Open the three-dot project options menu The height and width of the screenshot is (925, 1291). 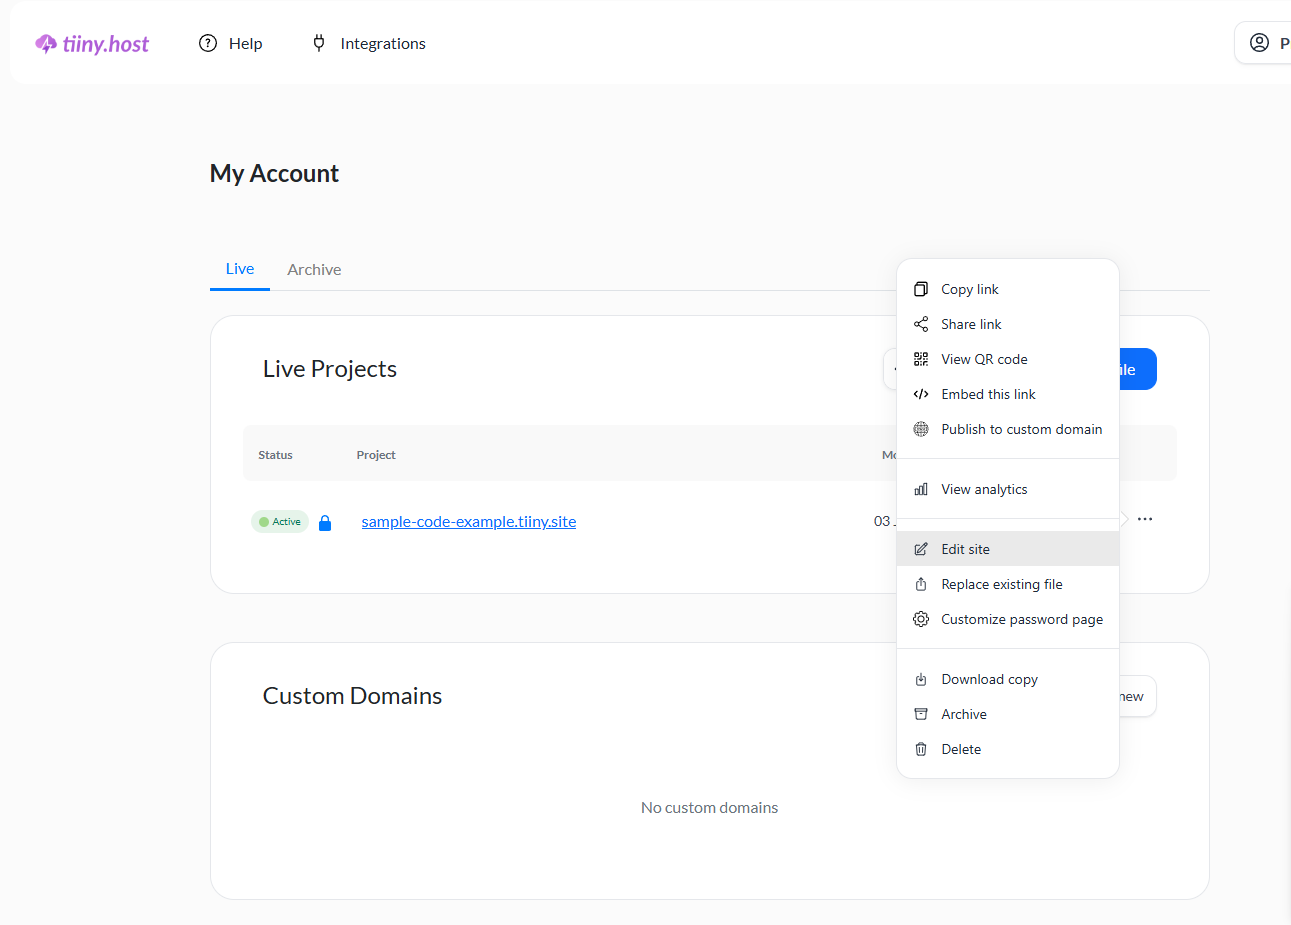tap(1145, 519)
